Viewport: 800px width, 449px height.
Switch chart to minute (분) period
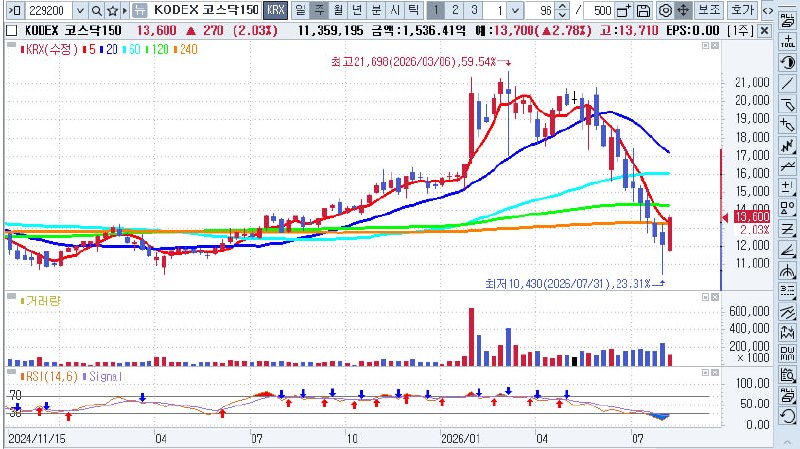pyautogui.click(x=376, y=10)
